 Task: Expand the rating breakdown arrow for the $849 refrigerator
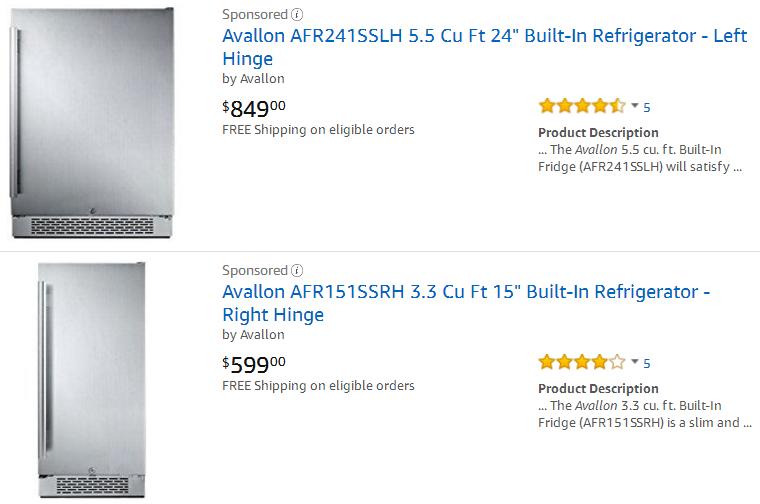pos(634,105)
